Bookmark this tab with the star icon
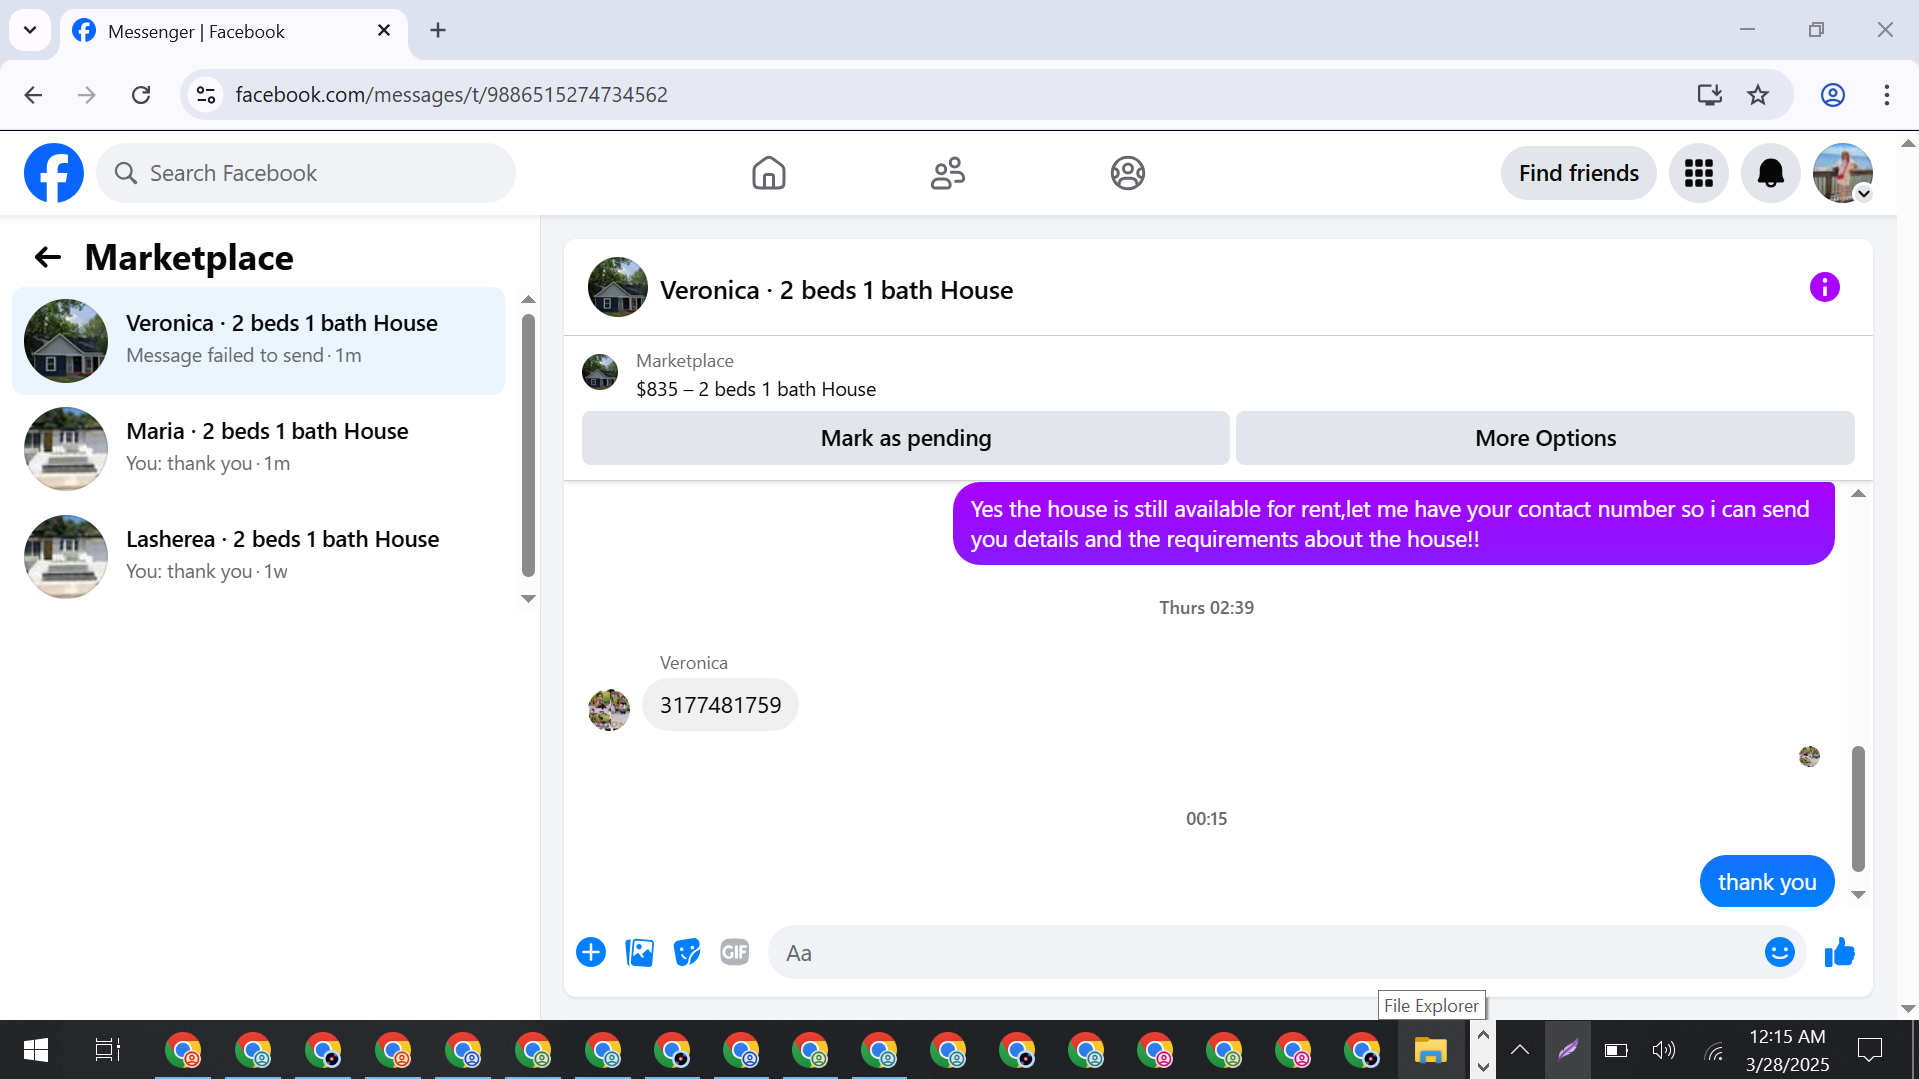 (1757, 95)
